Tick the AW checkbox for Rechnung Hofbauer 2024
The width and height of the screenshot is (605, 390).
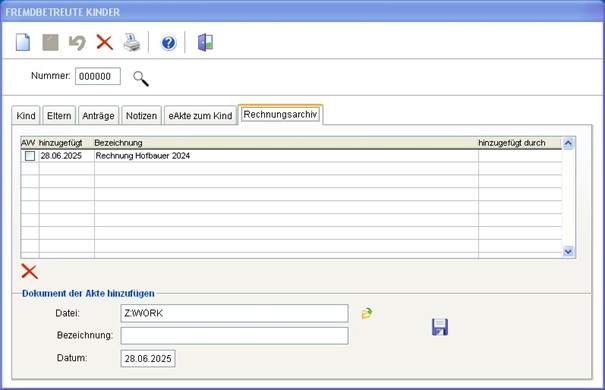tap(30, 156)
